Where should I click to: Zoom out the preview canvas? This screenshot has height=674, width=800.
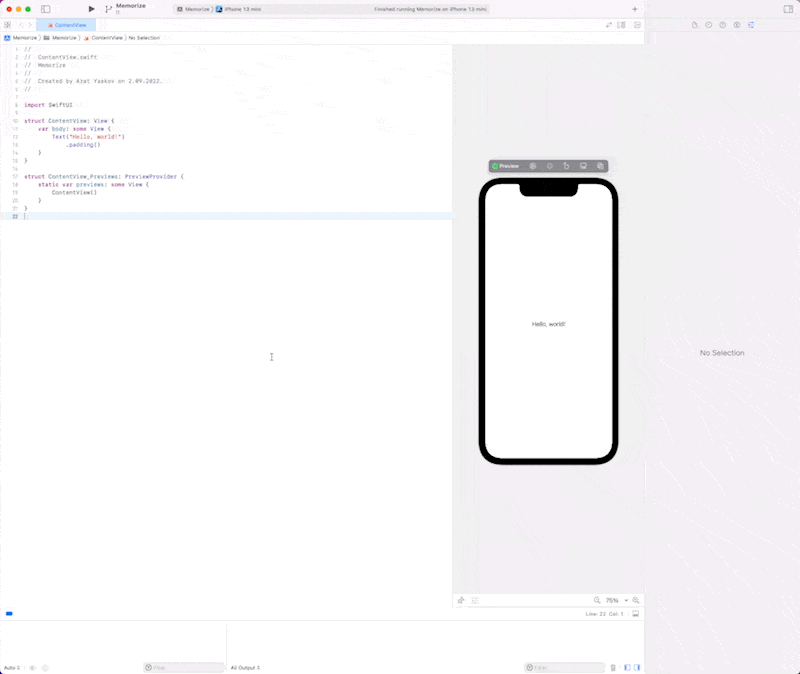coord(596,601)
